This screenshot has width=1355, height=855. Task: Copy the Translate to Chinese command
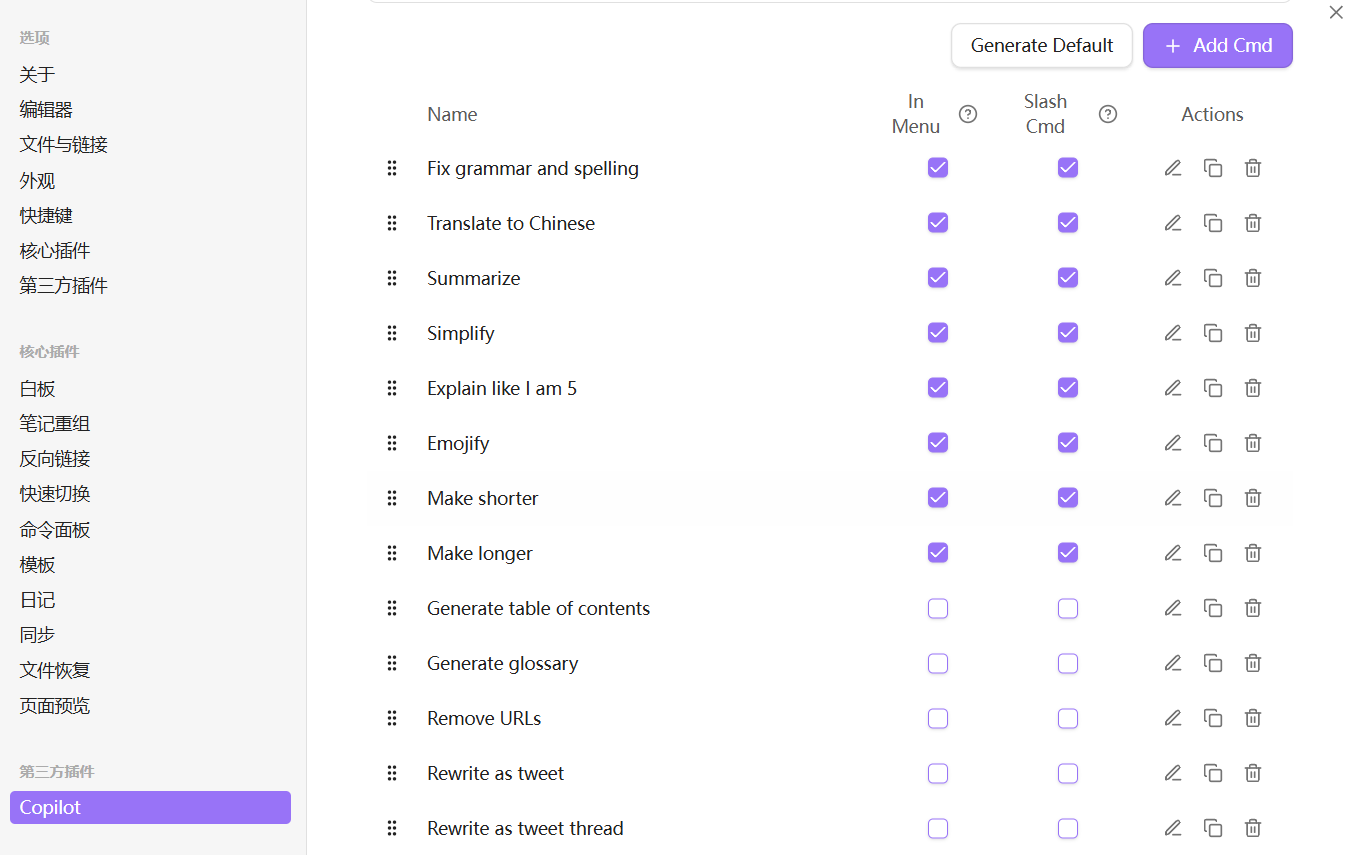tap(1213, 223)
